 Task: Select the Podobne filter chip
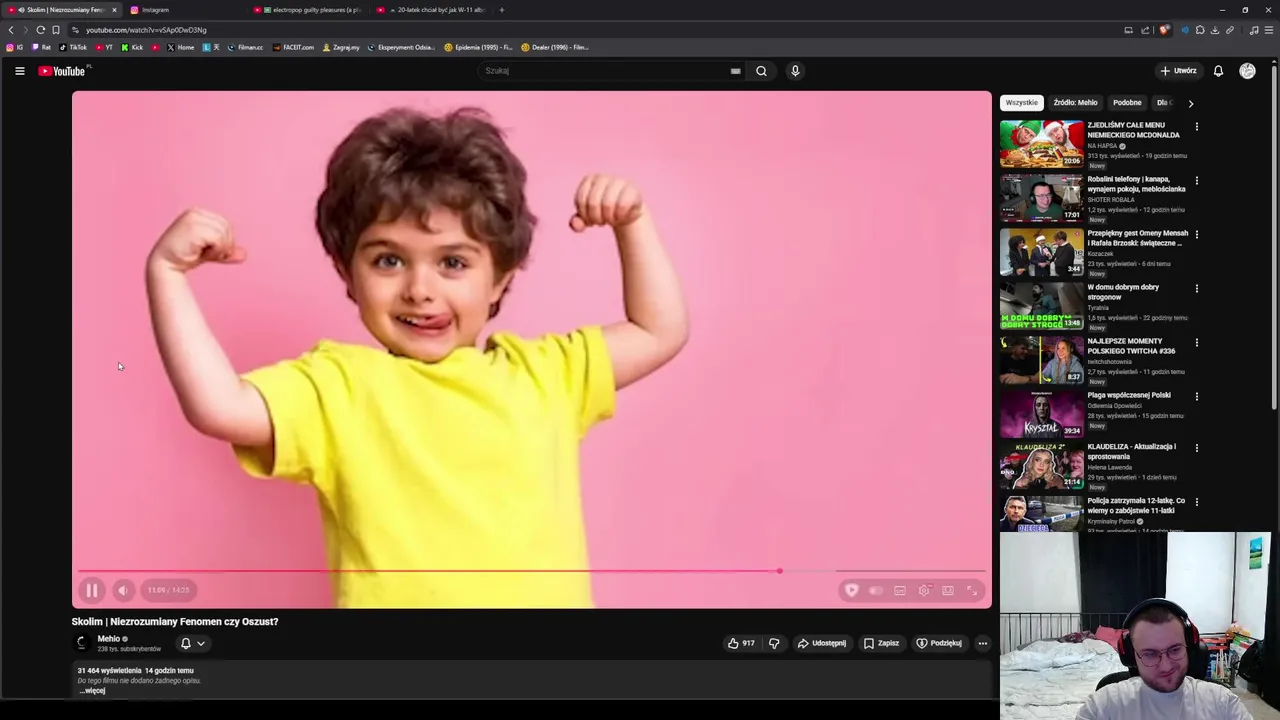pos(1127,103)
